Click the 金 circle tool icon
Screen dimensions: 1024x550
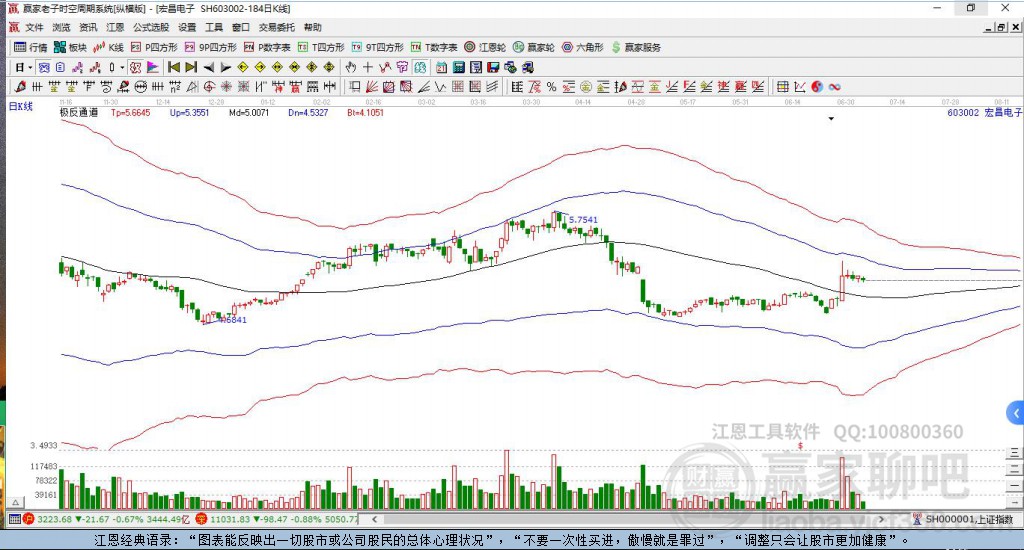(x=586, y=87)
